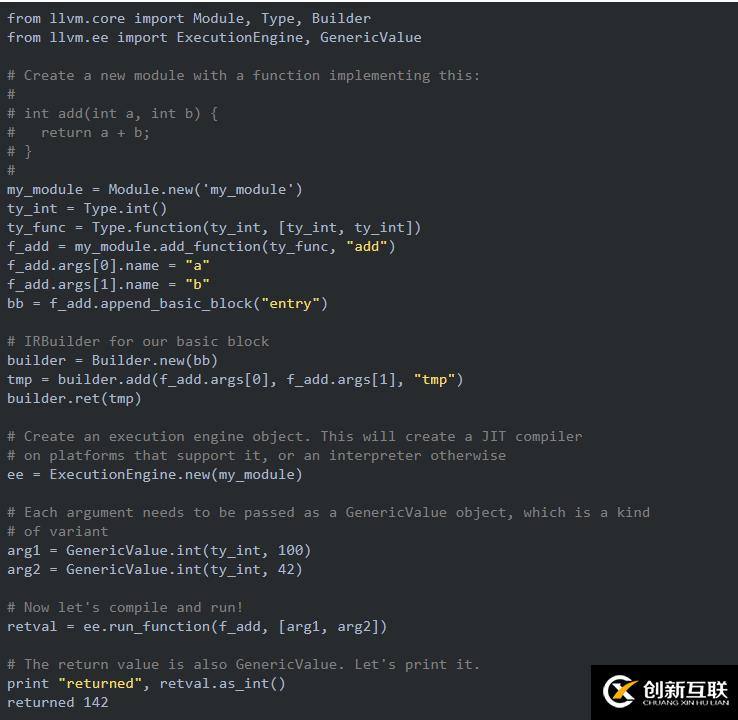
Task: Click the Chinese watermark text at bottom right
Action: [x=685, y=690]
